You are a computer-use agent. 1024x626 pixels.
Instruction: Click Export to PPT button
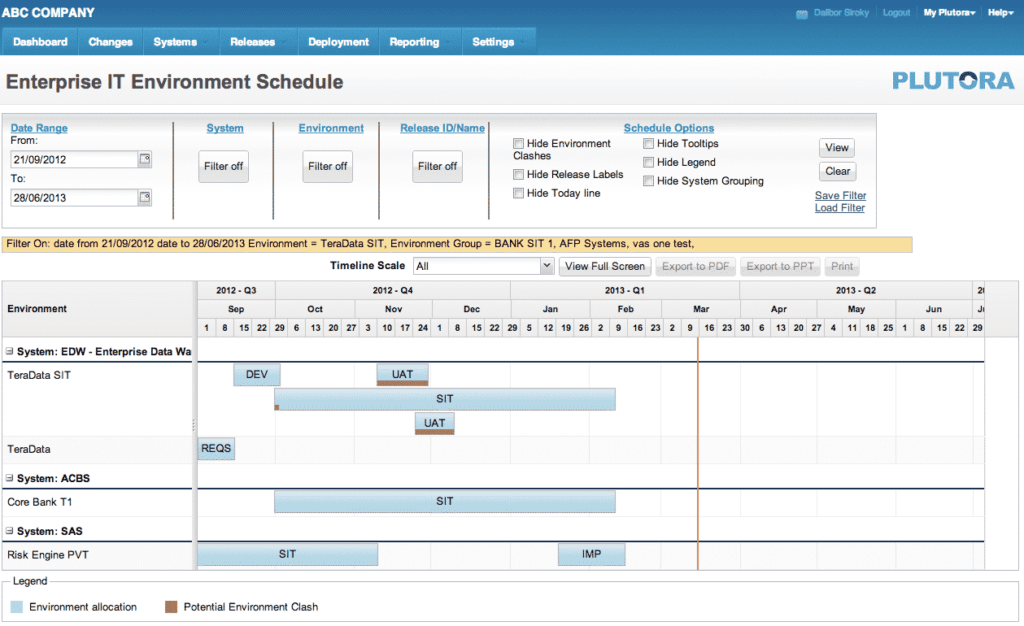780,266
